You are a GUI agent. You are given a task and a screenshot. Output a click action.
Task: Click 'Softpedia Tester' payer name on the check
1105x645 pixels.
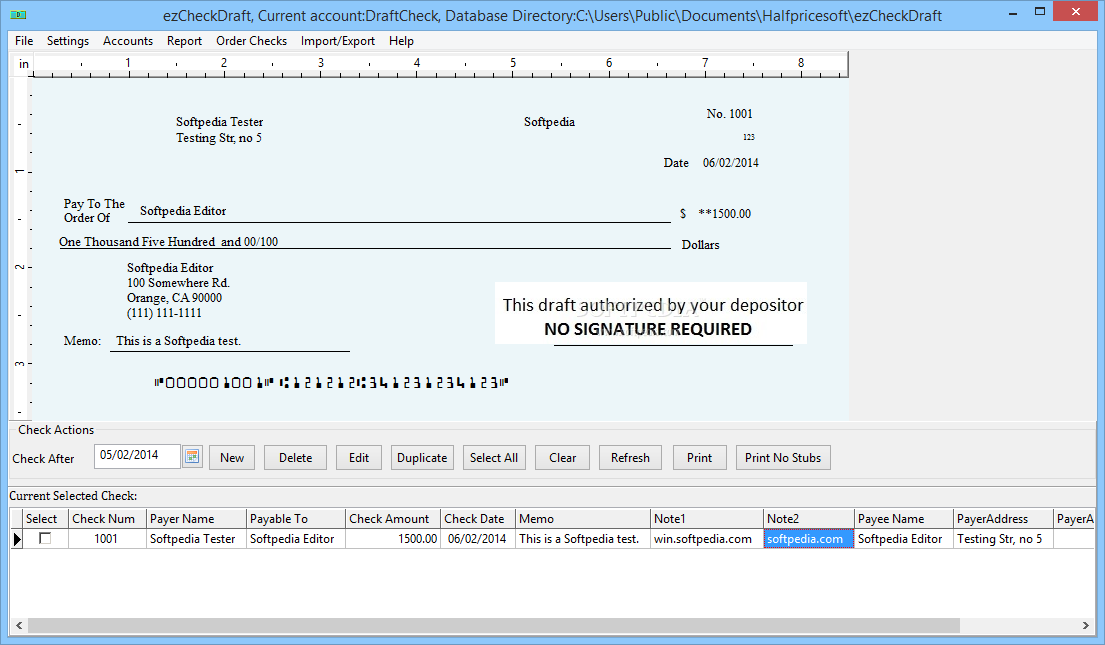coord(219,122)
